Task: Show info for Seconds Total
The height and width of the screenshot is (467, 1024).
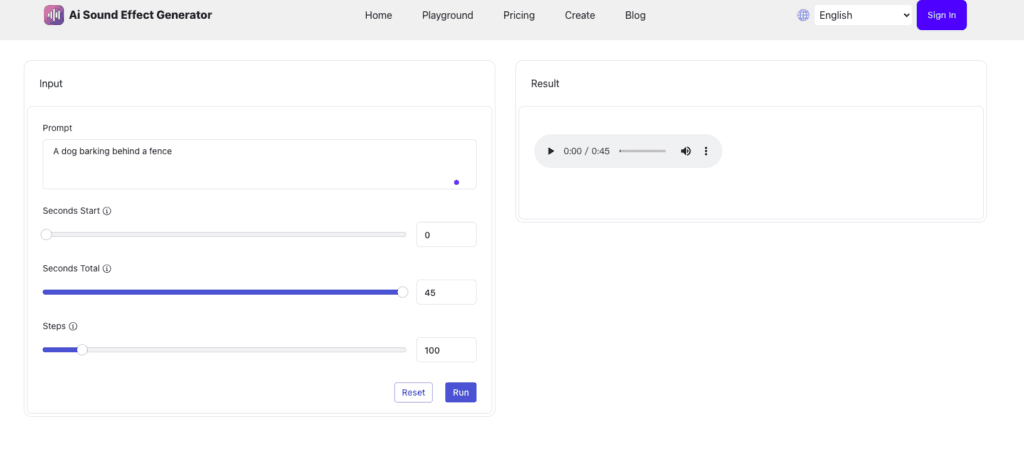Action: [x=107, y=268]
